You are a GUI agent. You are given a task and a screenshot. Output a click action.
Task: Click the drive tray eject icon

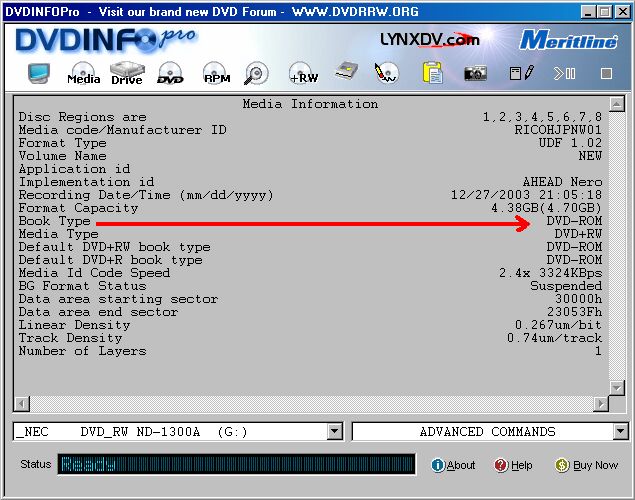click(347, 71)
